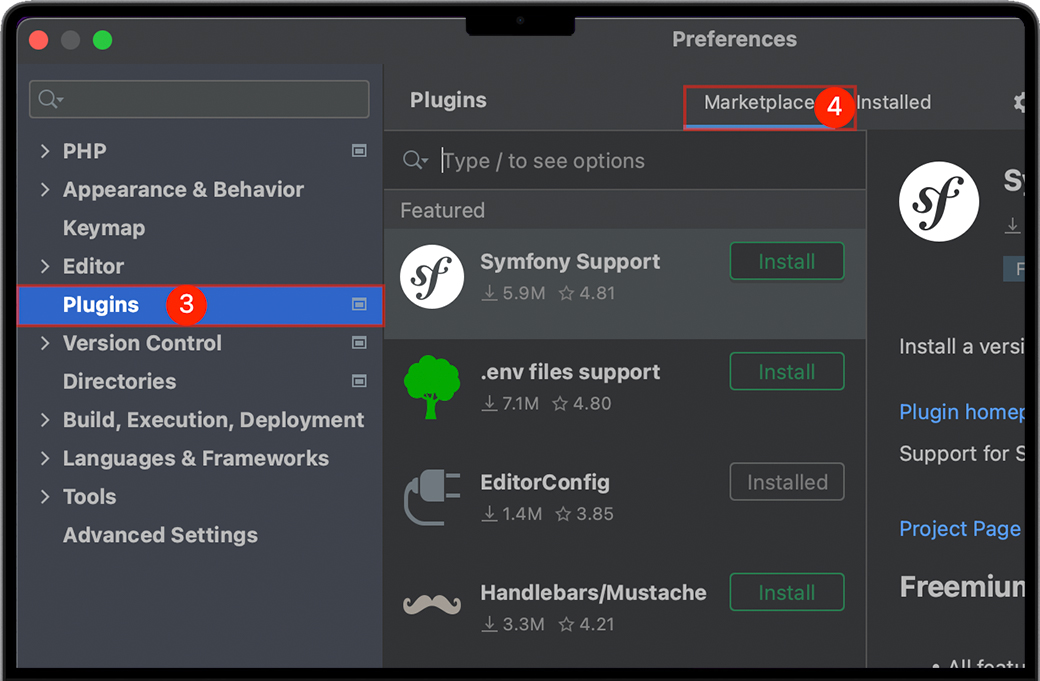Install the .env files support plugin
The image size is (1040, 681).
click(x=787, y=372)
